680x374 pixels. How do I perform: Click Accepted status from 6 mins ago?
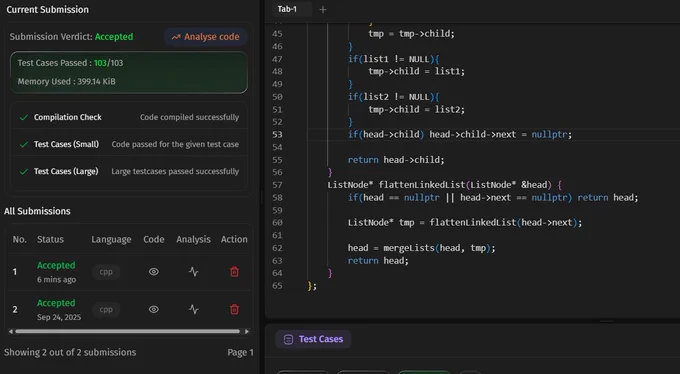point(56,266)
